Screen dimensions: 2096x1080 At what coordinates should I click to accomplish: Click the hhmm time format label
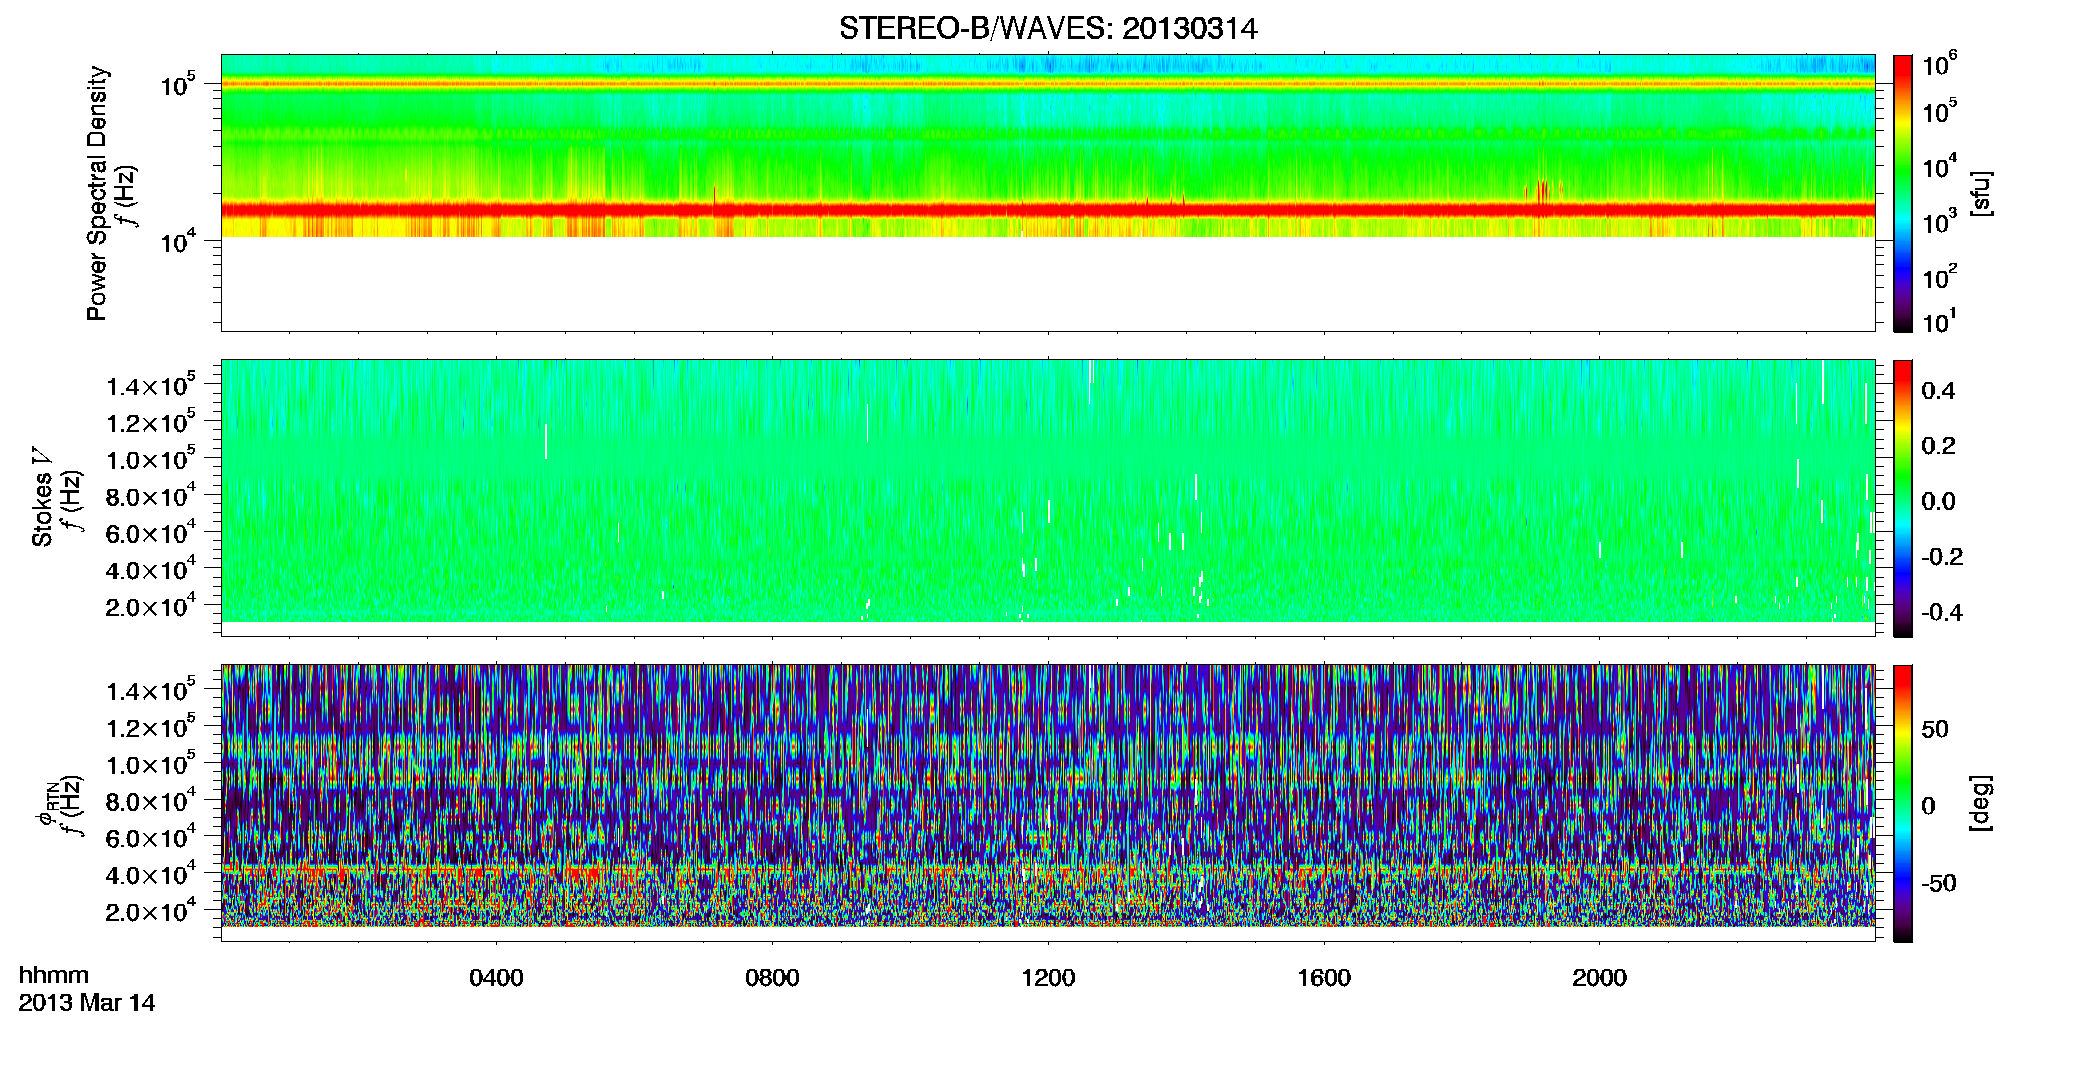click(54, 976)
